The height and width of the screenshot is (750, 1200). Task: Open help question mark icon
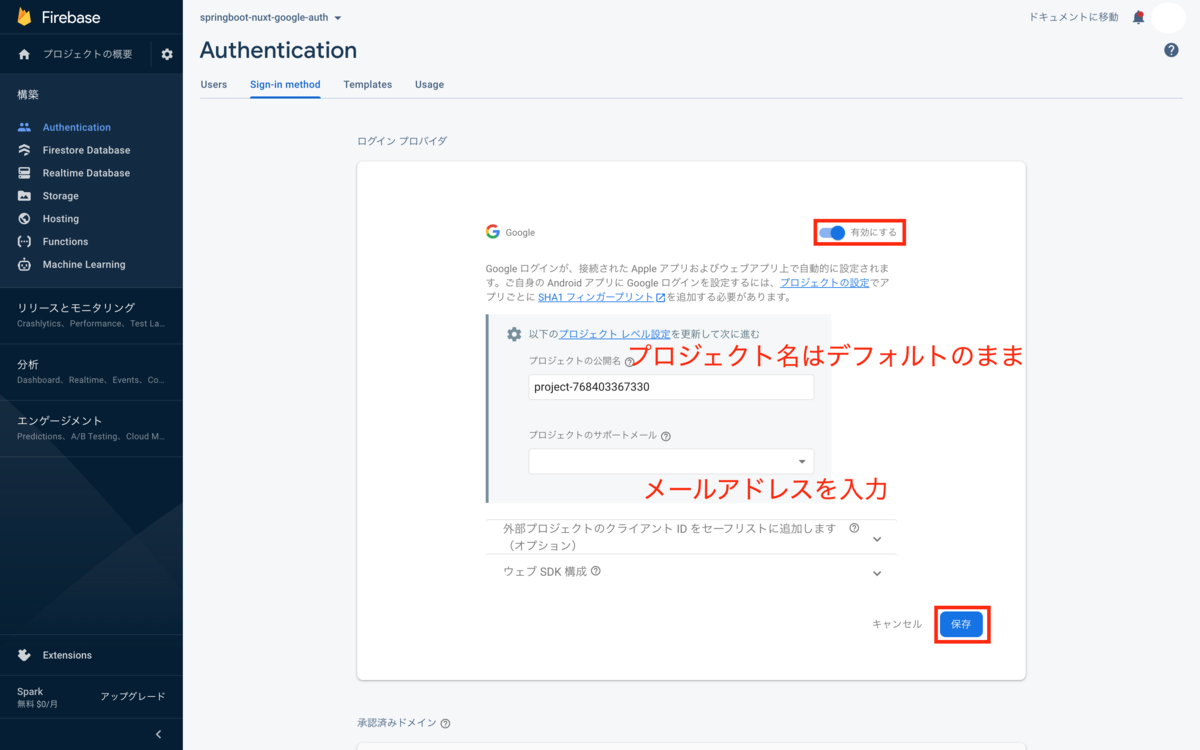pyautogui.click(x=1171, y=50)
